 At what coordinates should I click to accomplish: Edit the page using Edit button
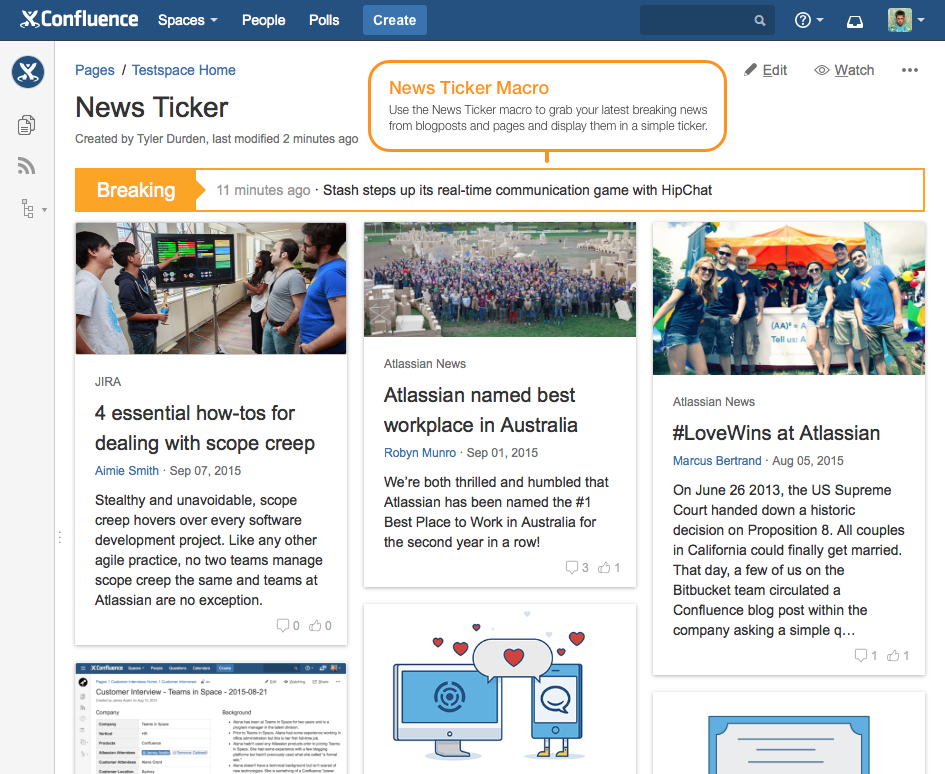[x=765, y=70]
